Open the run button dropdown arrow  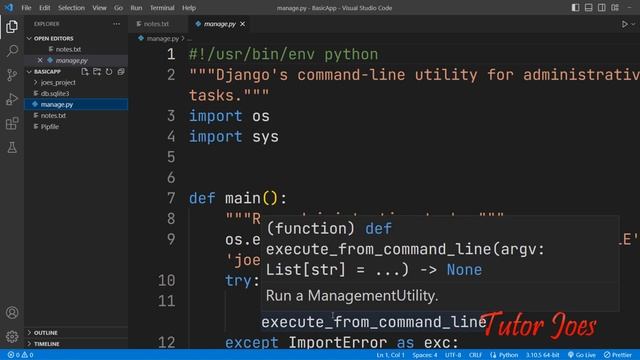633,24
